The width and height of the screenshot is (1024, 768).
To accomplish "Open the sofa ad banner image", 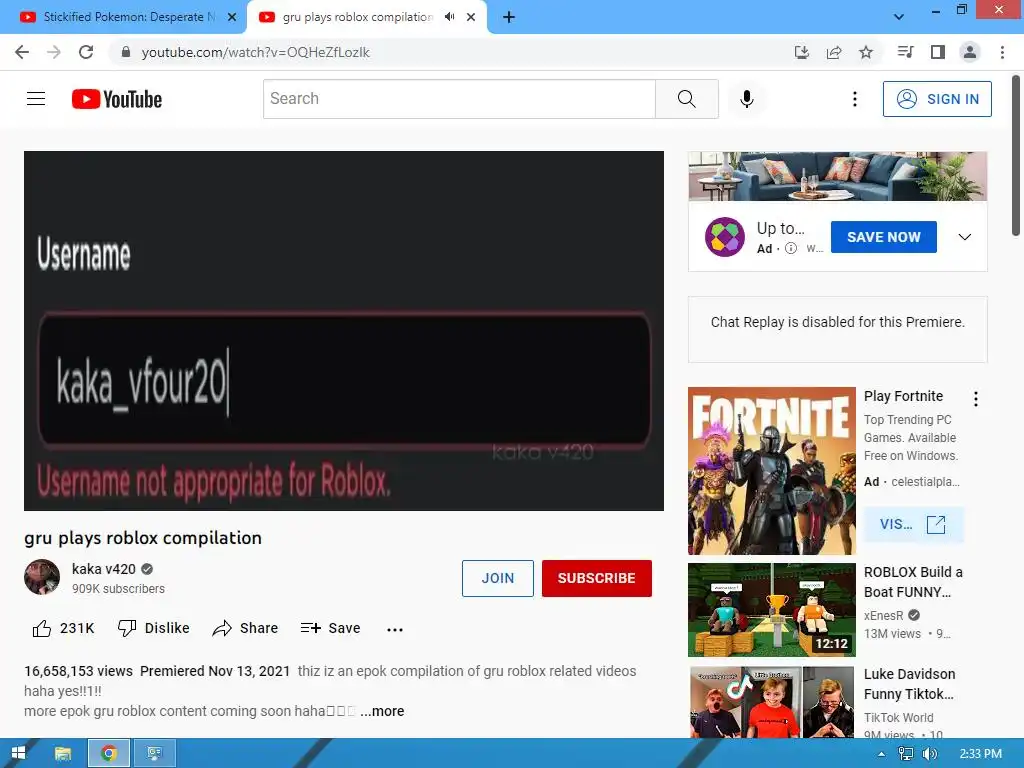I will pos(837,176).
